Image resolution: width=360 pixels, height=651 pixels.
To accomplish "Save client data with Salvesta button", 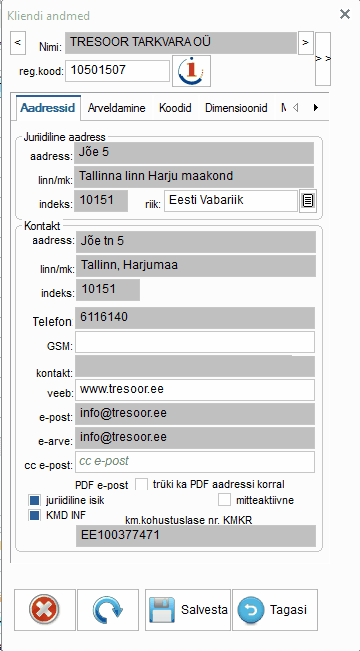I will 188,610.
